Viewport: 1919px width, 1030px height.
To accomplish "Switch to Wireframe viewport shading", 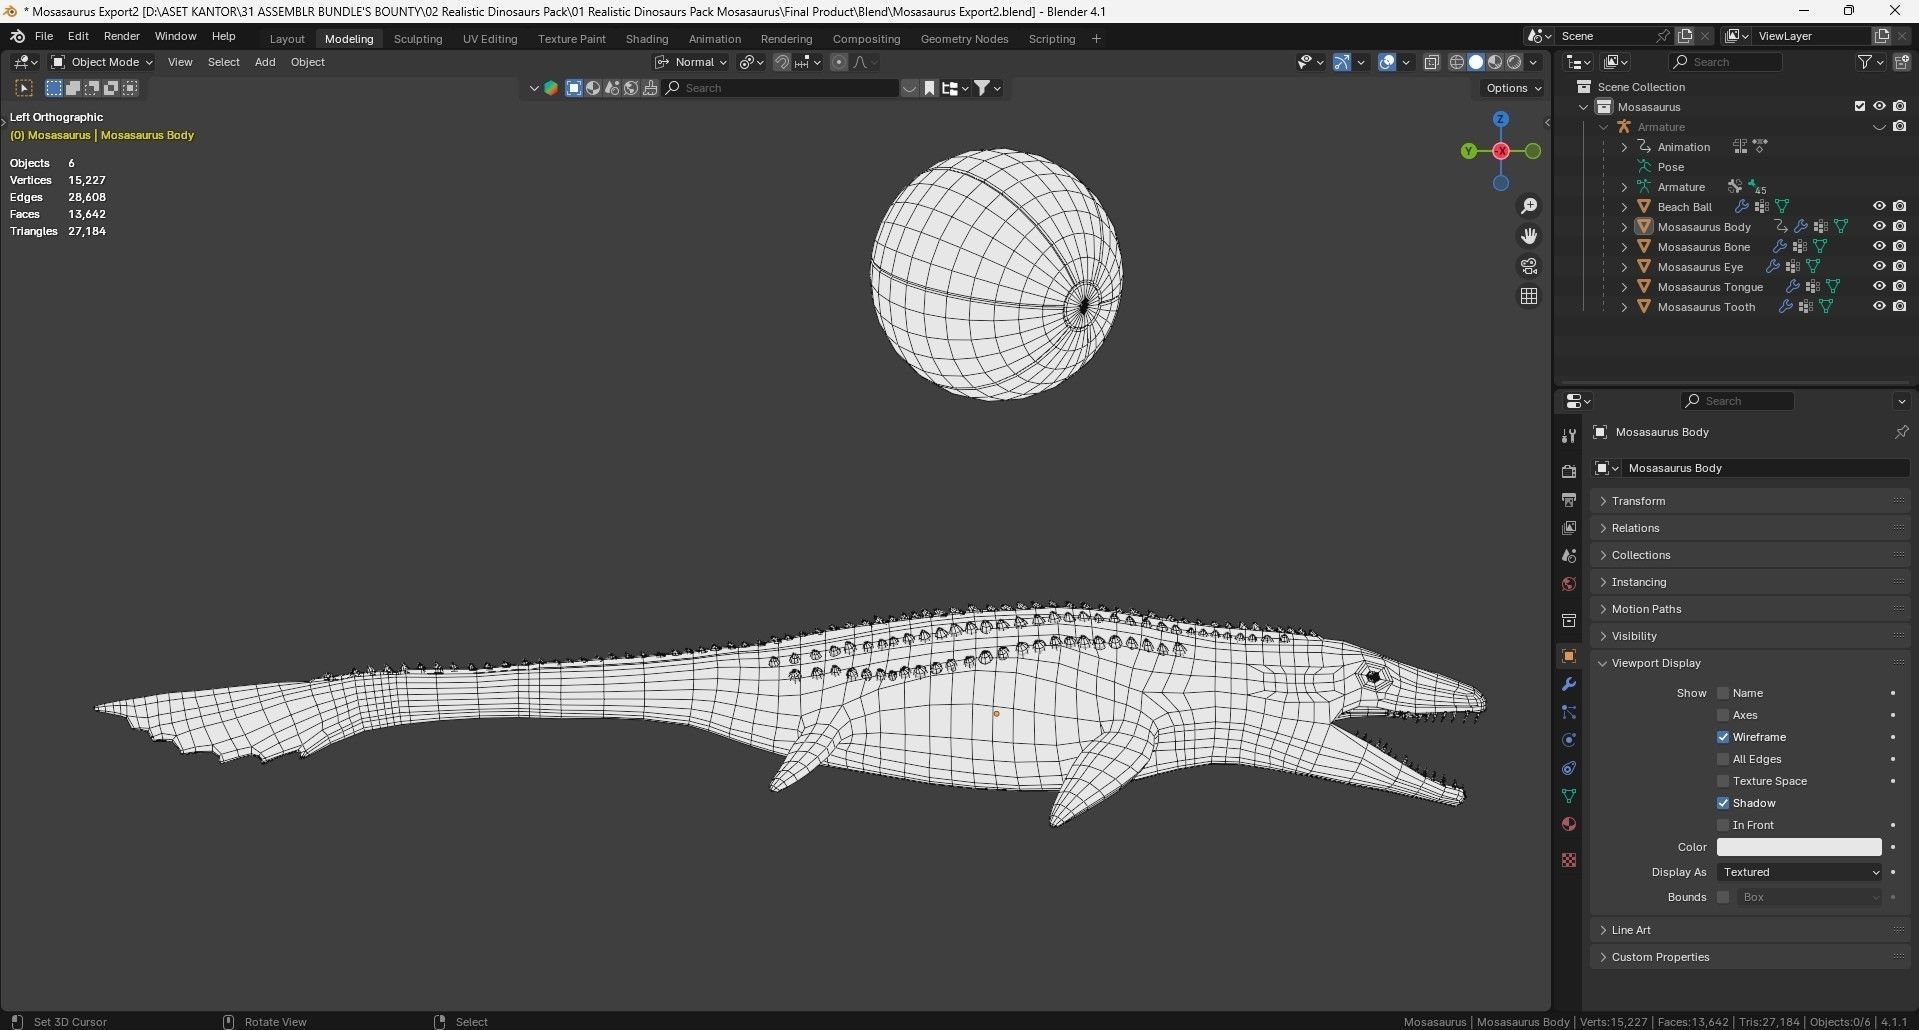I will [1457, 62].
